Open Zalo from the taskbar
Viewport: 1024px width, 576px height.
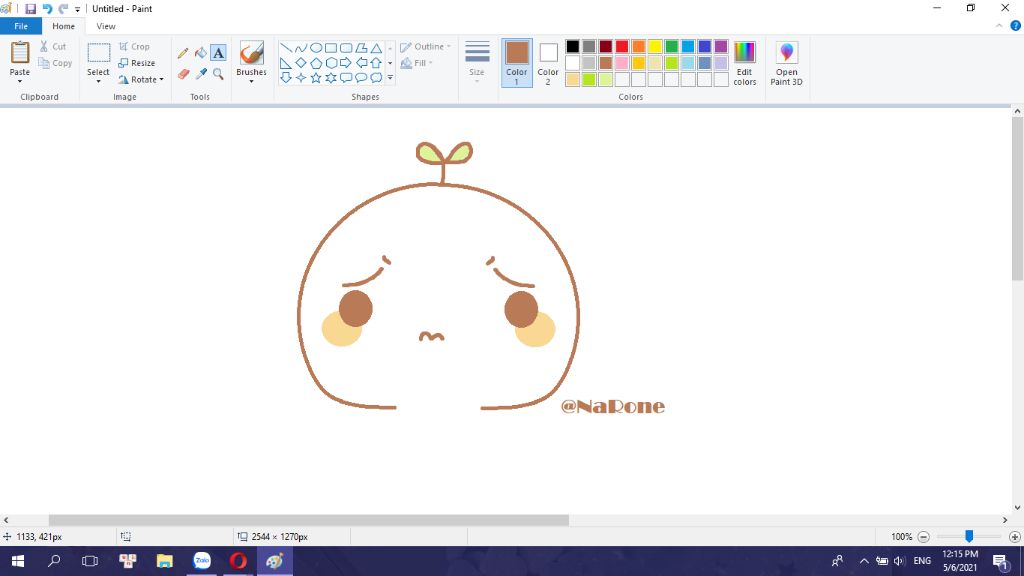202,561
